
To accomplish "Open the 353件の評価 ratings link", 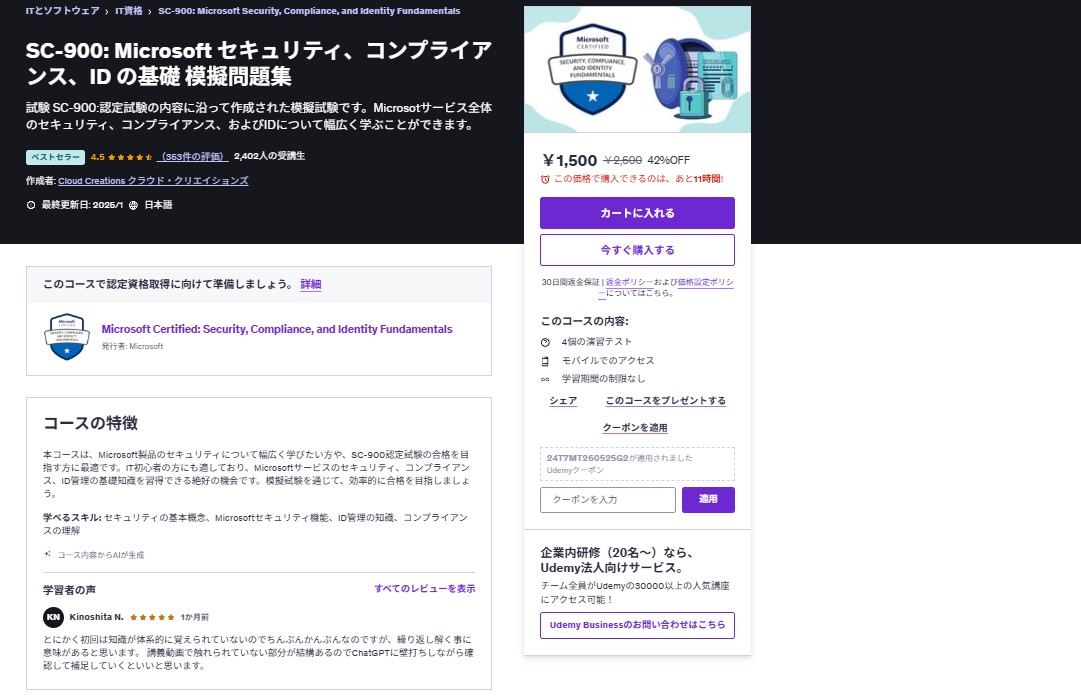I will tap(192, 156).
